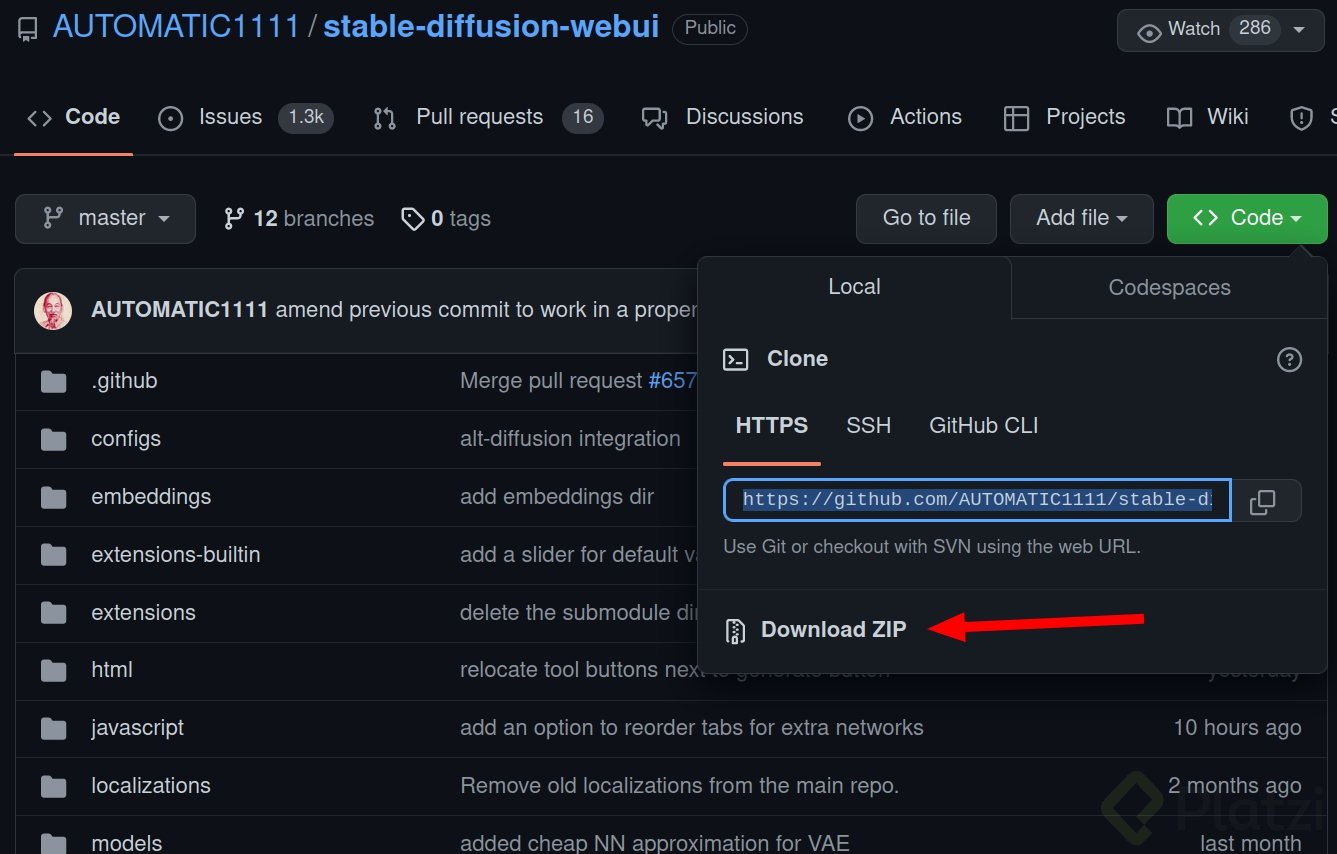
Task: Click the eye icon in the Watch button
Action: [1150, 31]
